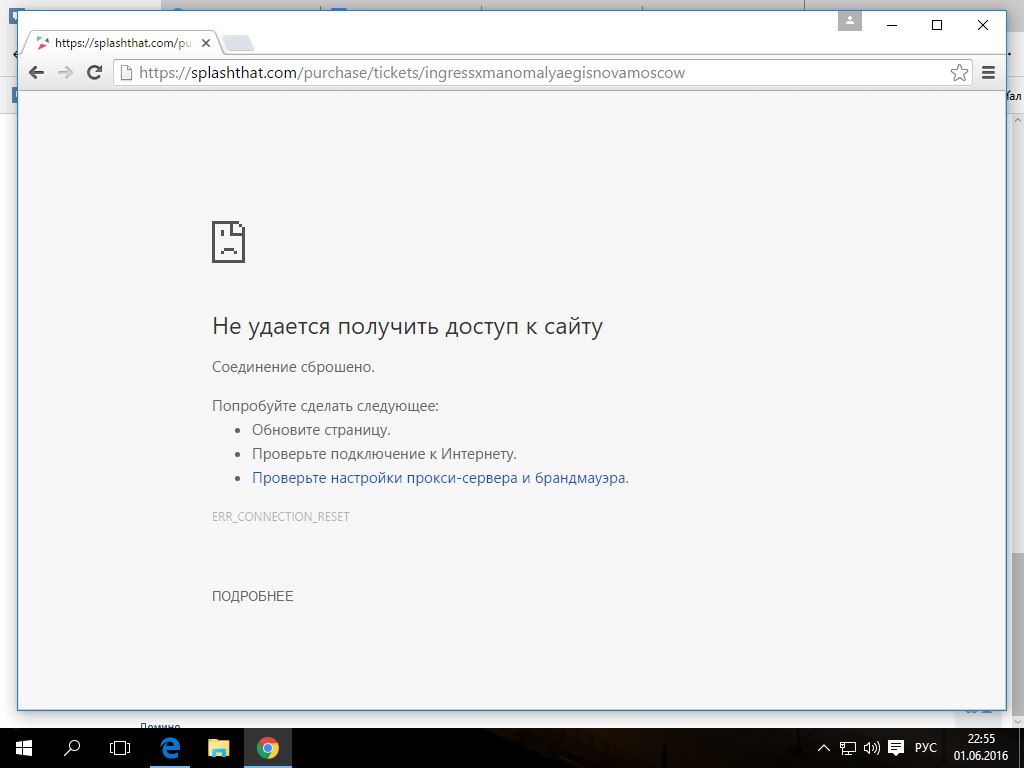This screenshot has width=1024, height=768.
Task: Click ПОДРОБНЕЕ for details
Action: point(253,596)
